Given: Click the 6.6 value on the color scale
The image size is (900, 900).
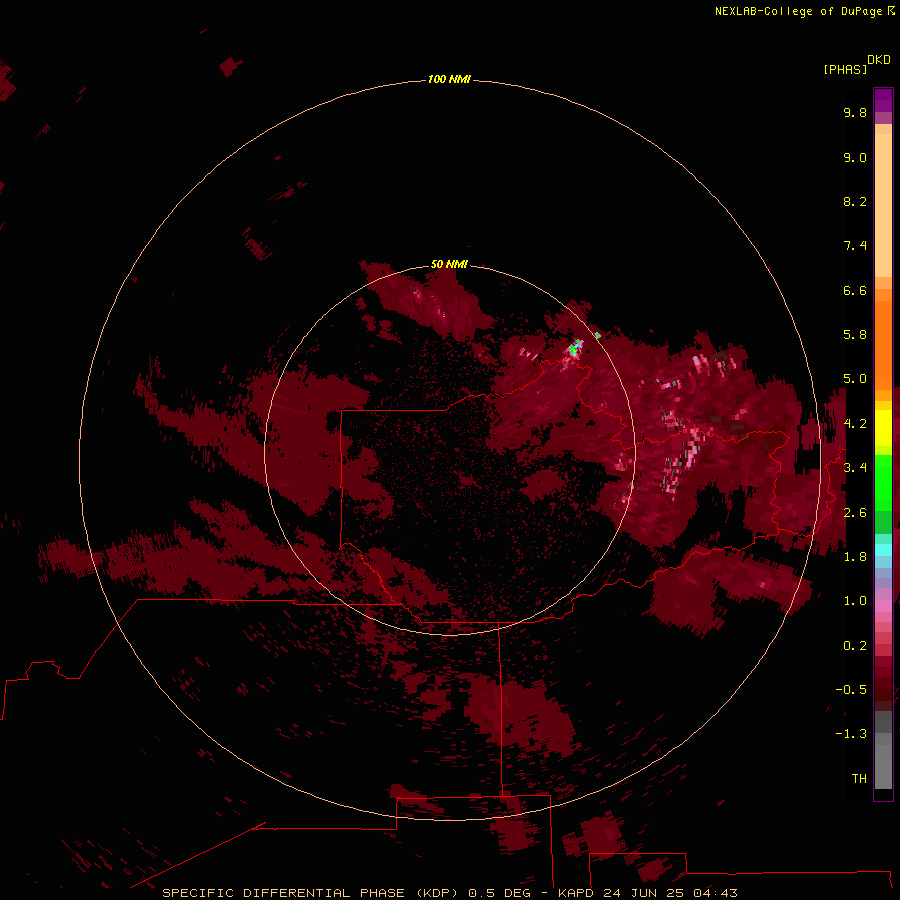Looking at the screenshot, I should [x=855, y=290].
